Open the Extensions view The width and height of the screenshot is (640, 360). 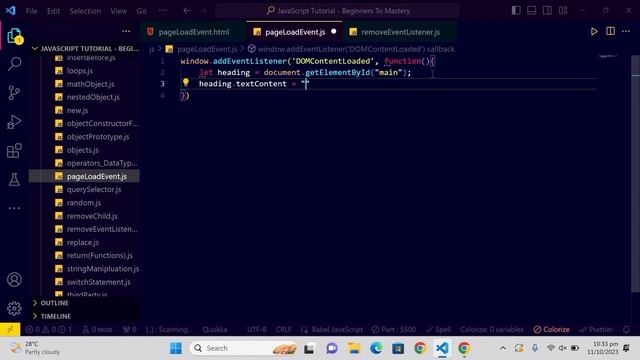tap(14, 151)
